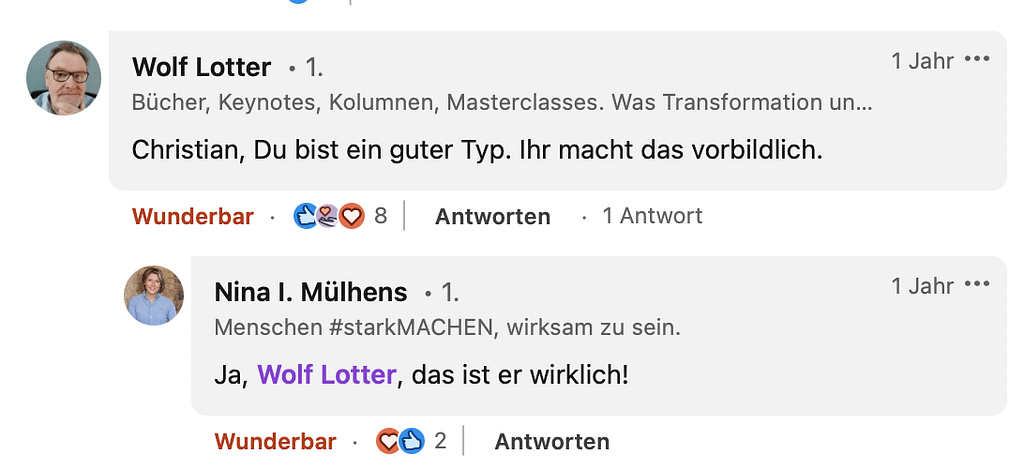Click Antworten under Nina's reply

click(552, 441)
